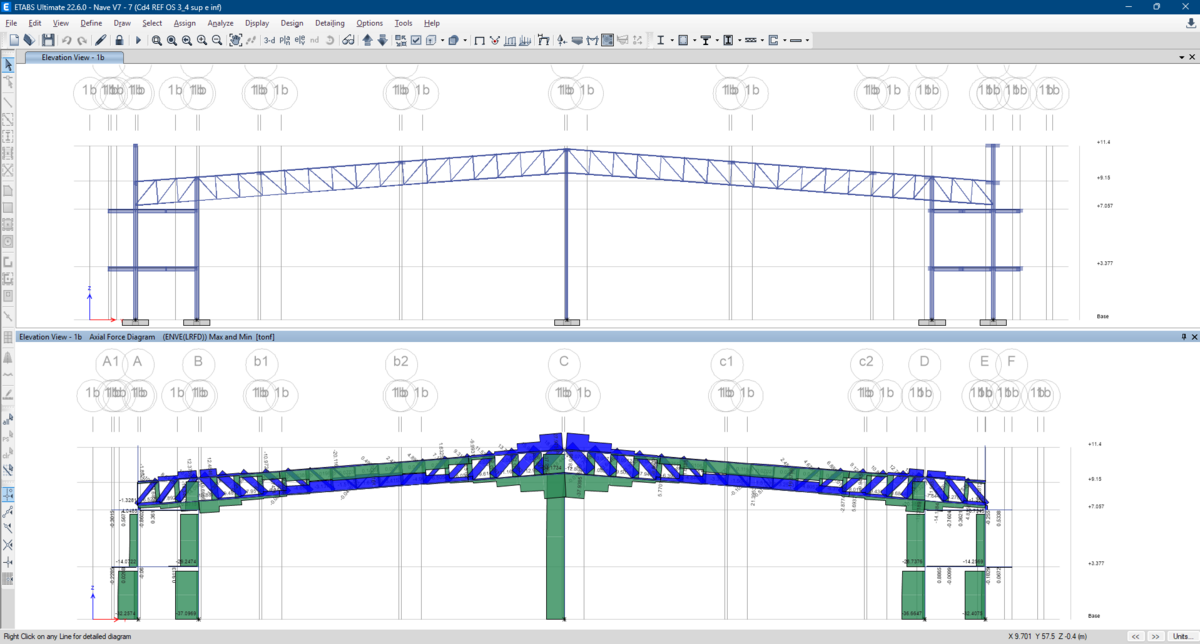
Task: Switch to 3-d view
Action: [x=270, y=40]
